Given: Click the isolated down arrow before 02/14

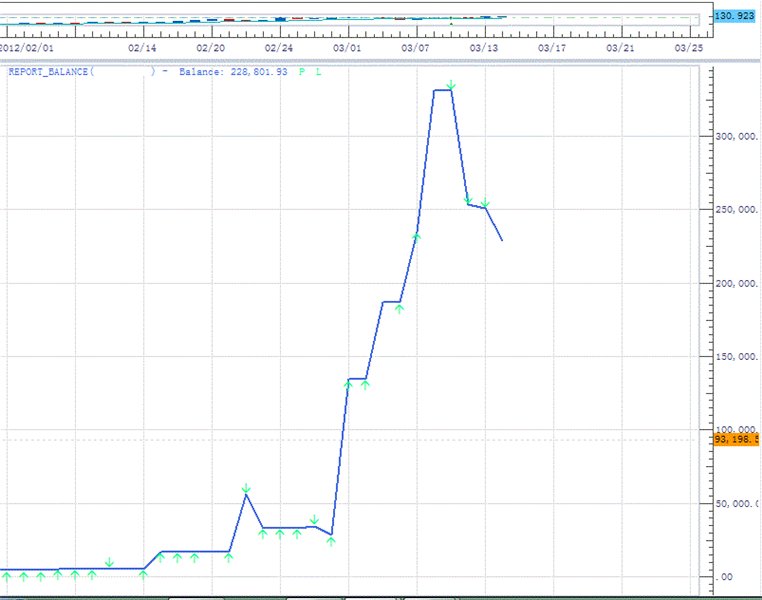Looking at the screenshot, I should coord(109,564).
